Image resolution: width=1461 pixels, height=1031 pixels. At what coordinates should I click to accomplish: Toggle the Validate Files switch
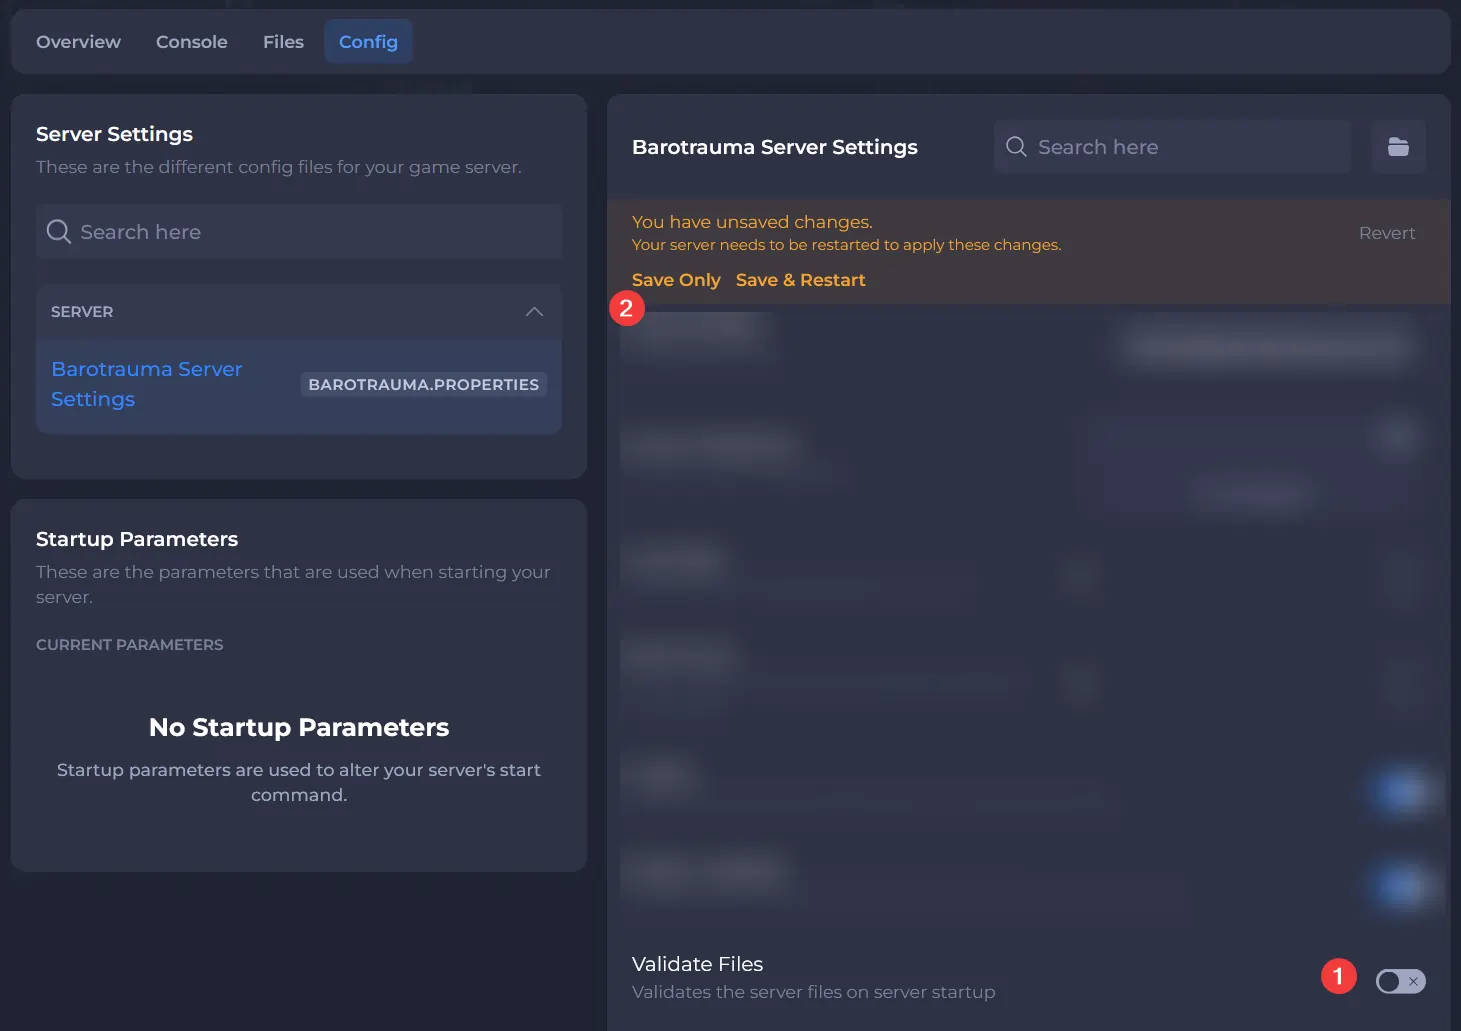click(1400, 982)
